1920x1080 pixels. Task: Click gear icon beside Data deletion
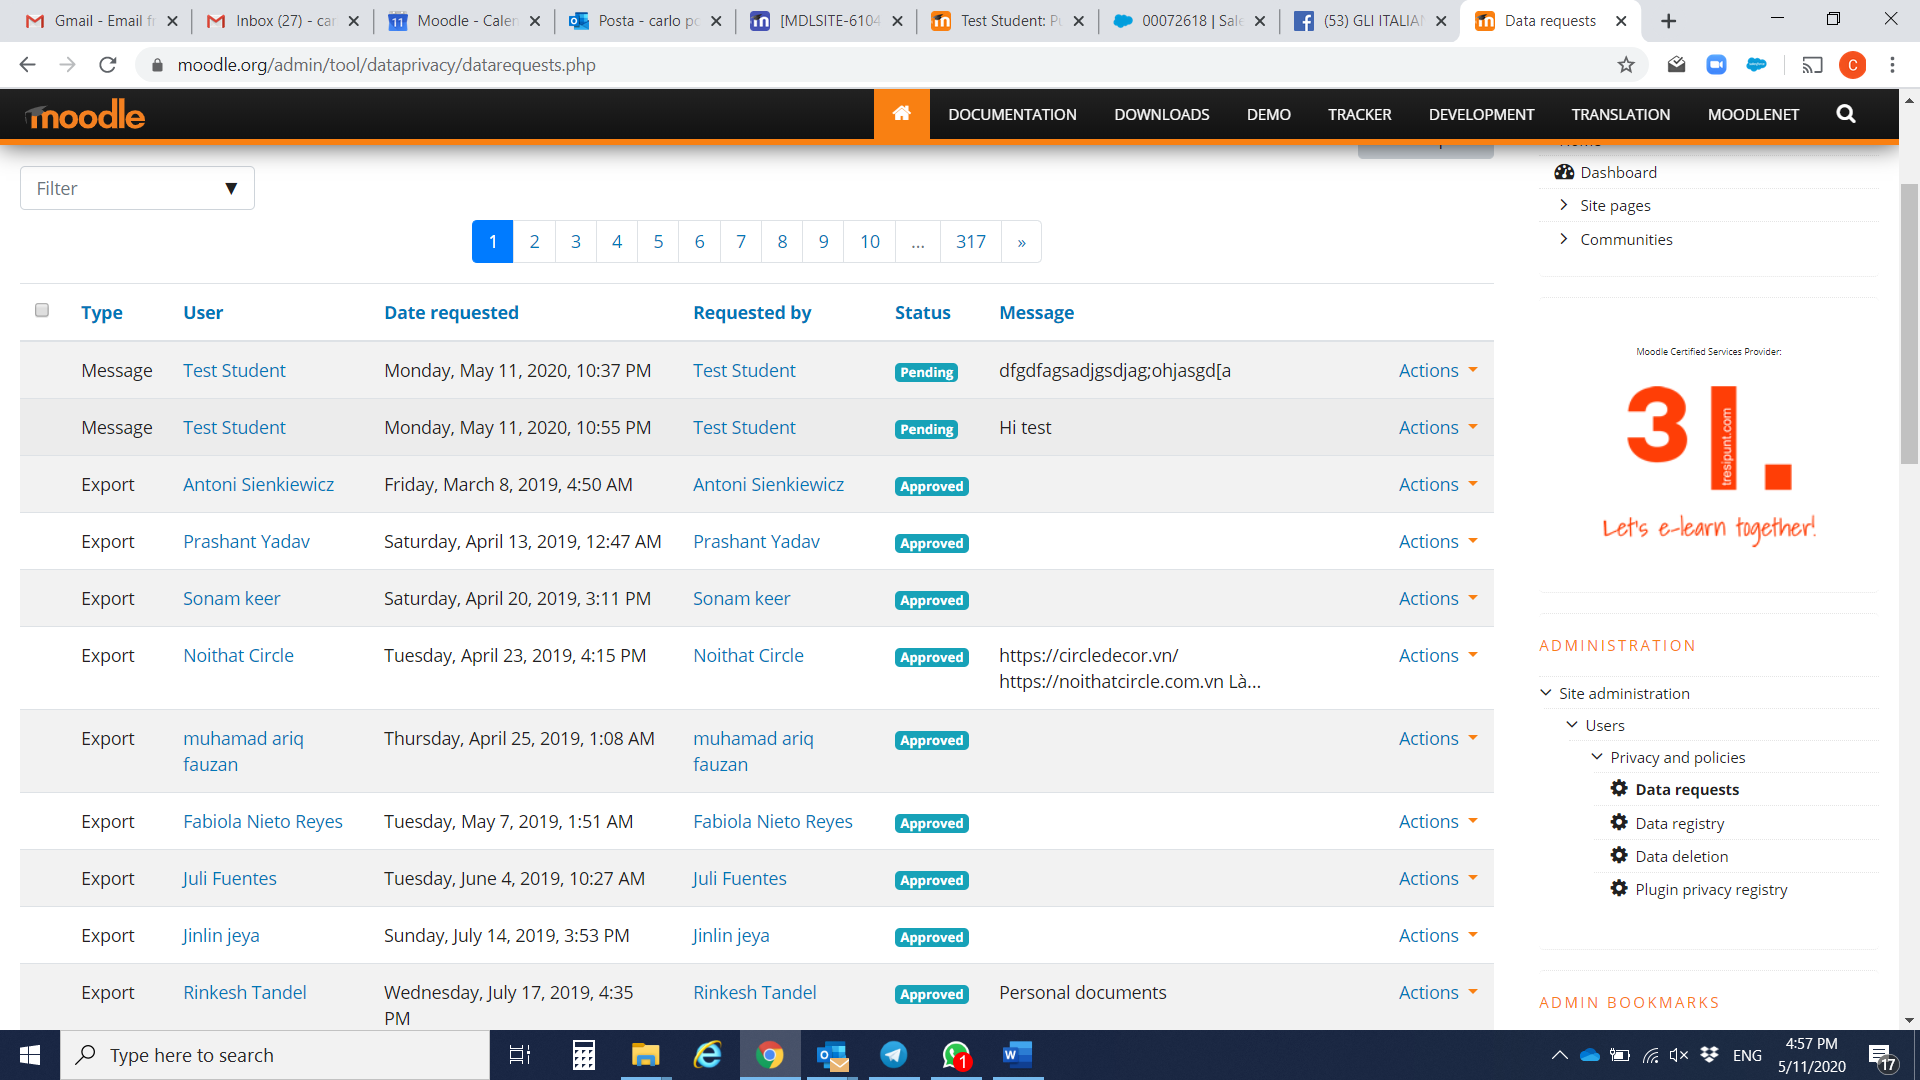coord(1619,855)
